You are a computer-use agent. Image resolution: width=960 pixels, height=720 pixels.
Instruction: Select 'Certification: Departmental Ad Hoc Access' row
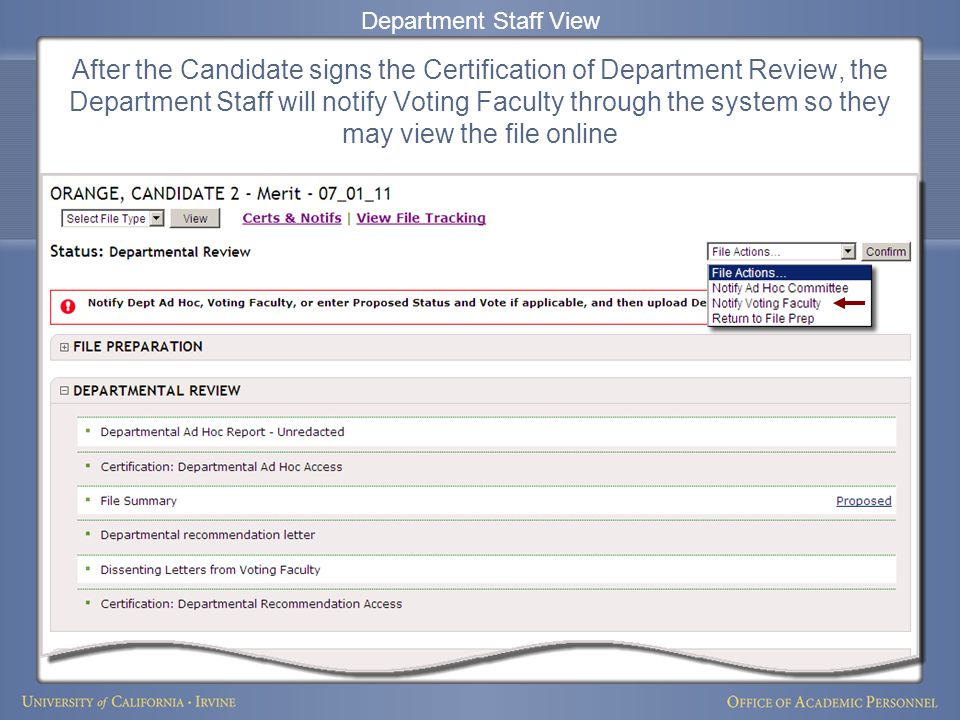(x=486, y=467)
